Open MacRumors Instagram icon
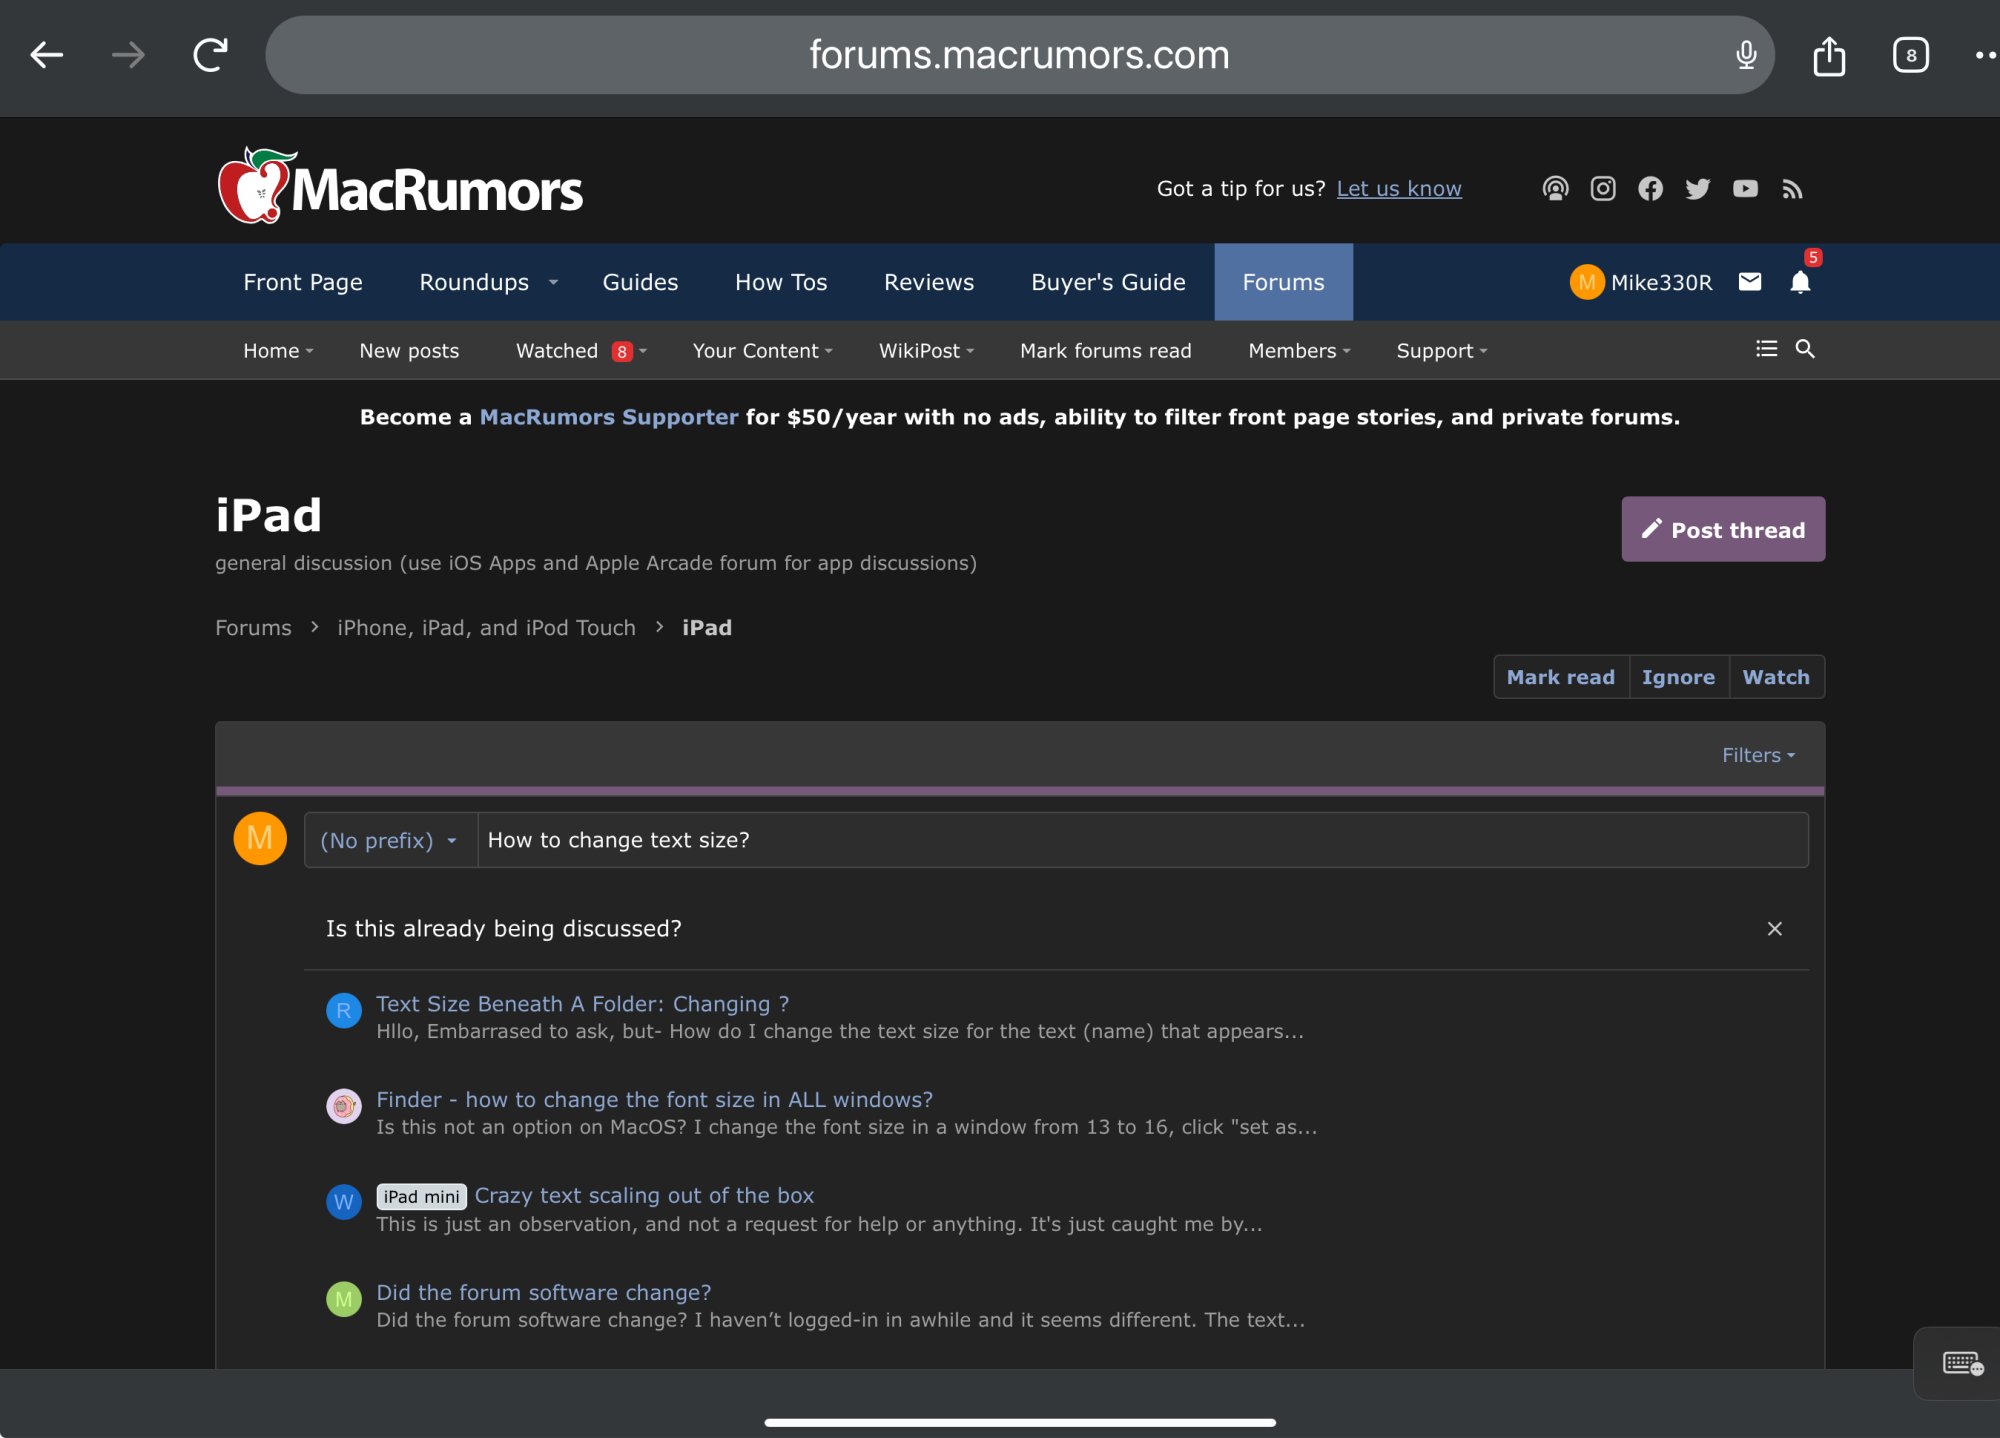2000x1438 pixels. [1603, 188]
